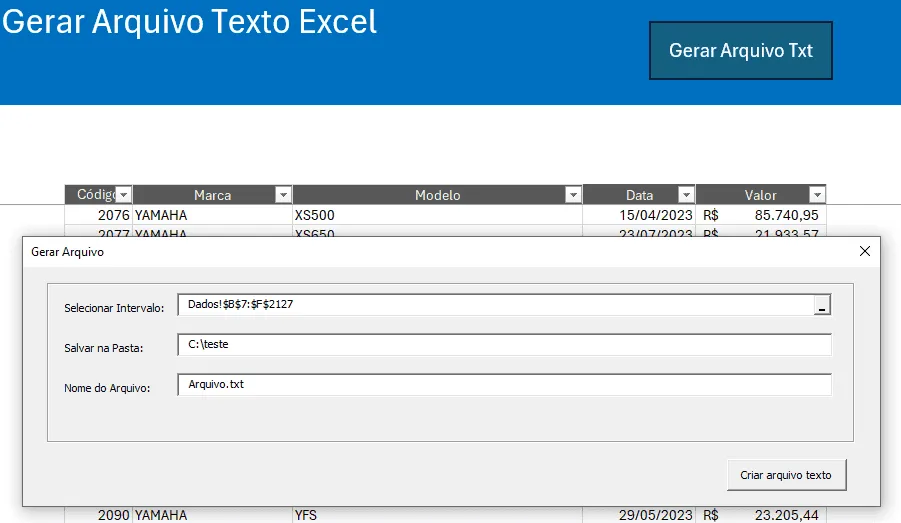This screenshot has width=901, height=523.
Task: Open the Data column filter dropdown
Action: pos(686,195)
